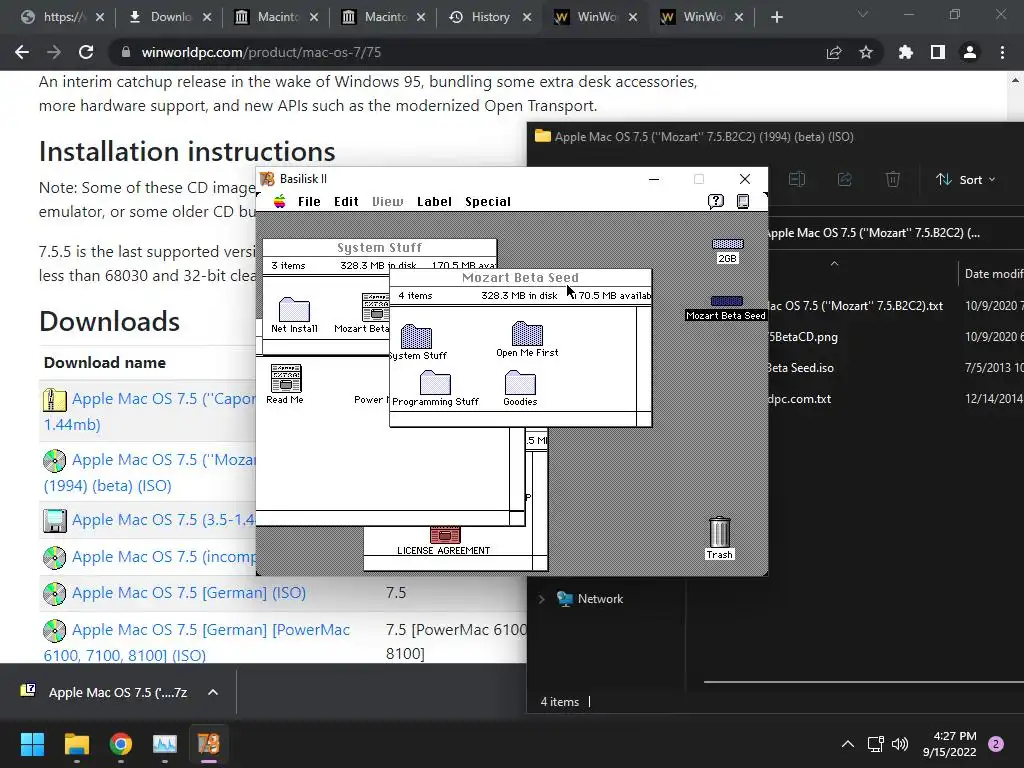Open volume control in system tray
Screen dimensions: 1024x768
pyautogui.click(x=900, y=744)
